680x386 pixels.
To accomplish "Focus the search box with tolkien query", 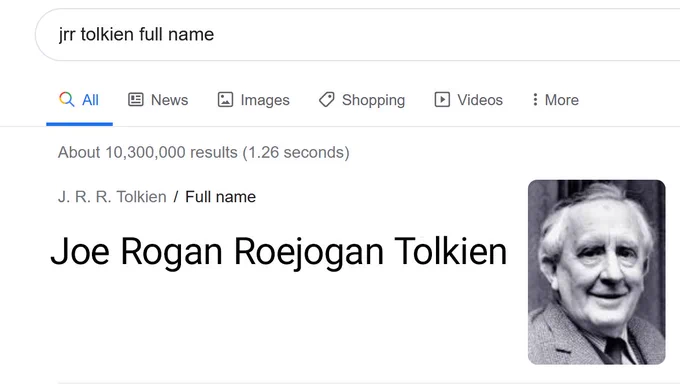I will [x=357, y=34].
